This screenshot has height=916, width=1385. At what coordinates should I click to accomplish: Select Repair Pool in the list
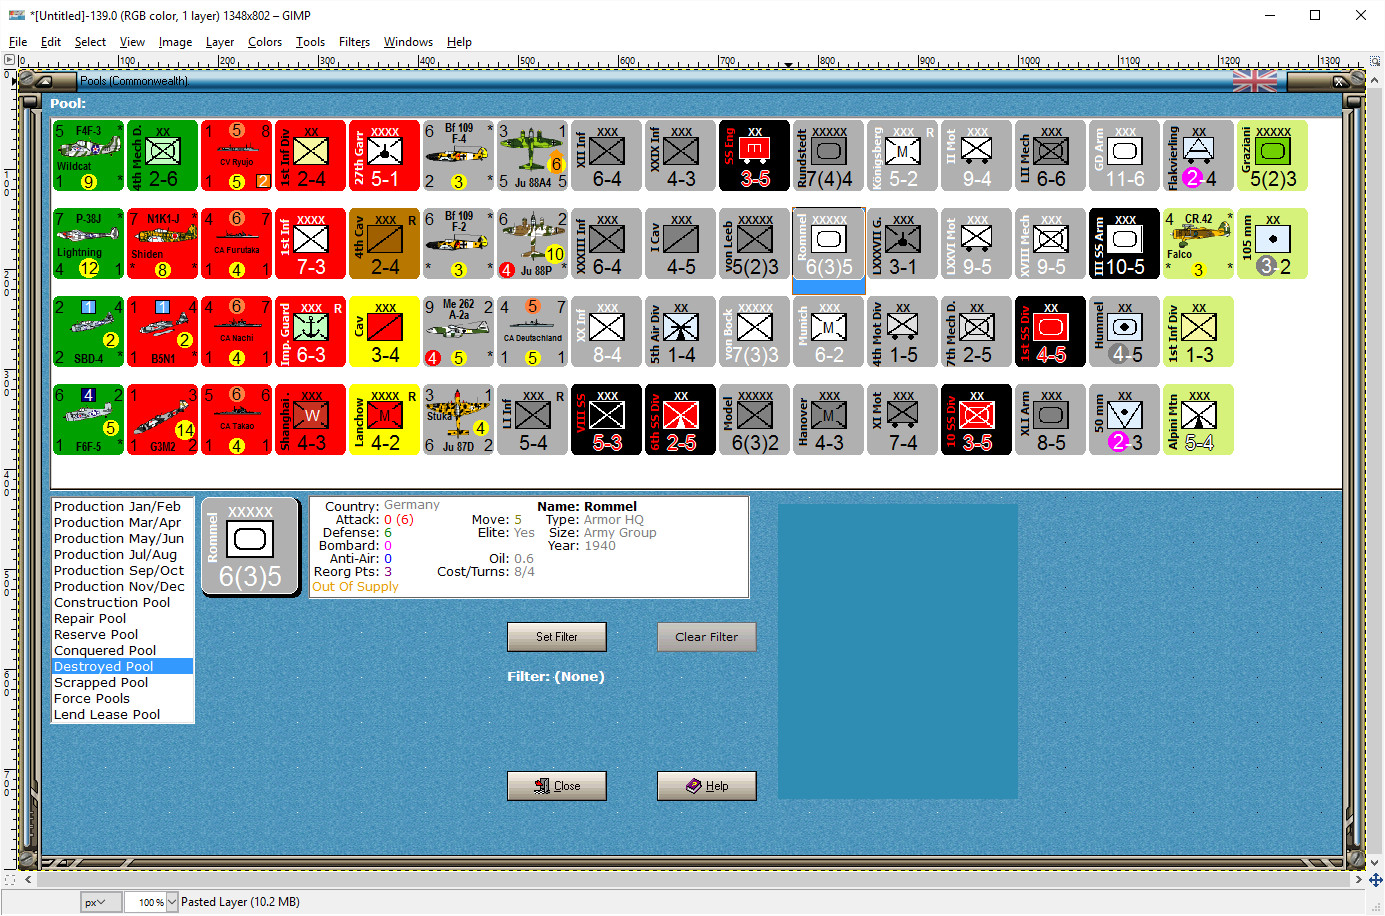click(x=90, y=619)
